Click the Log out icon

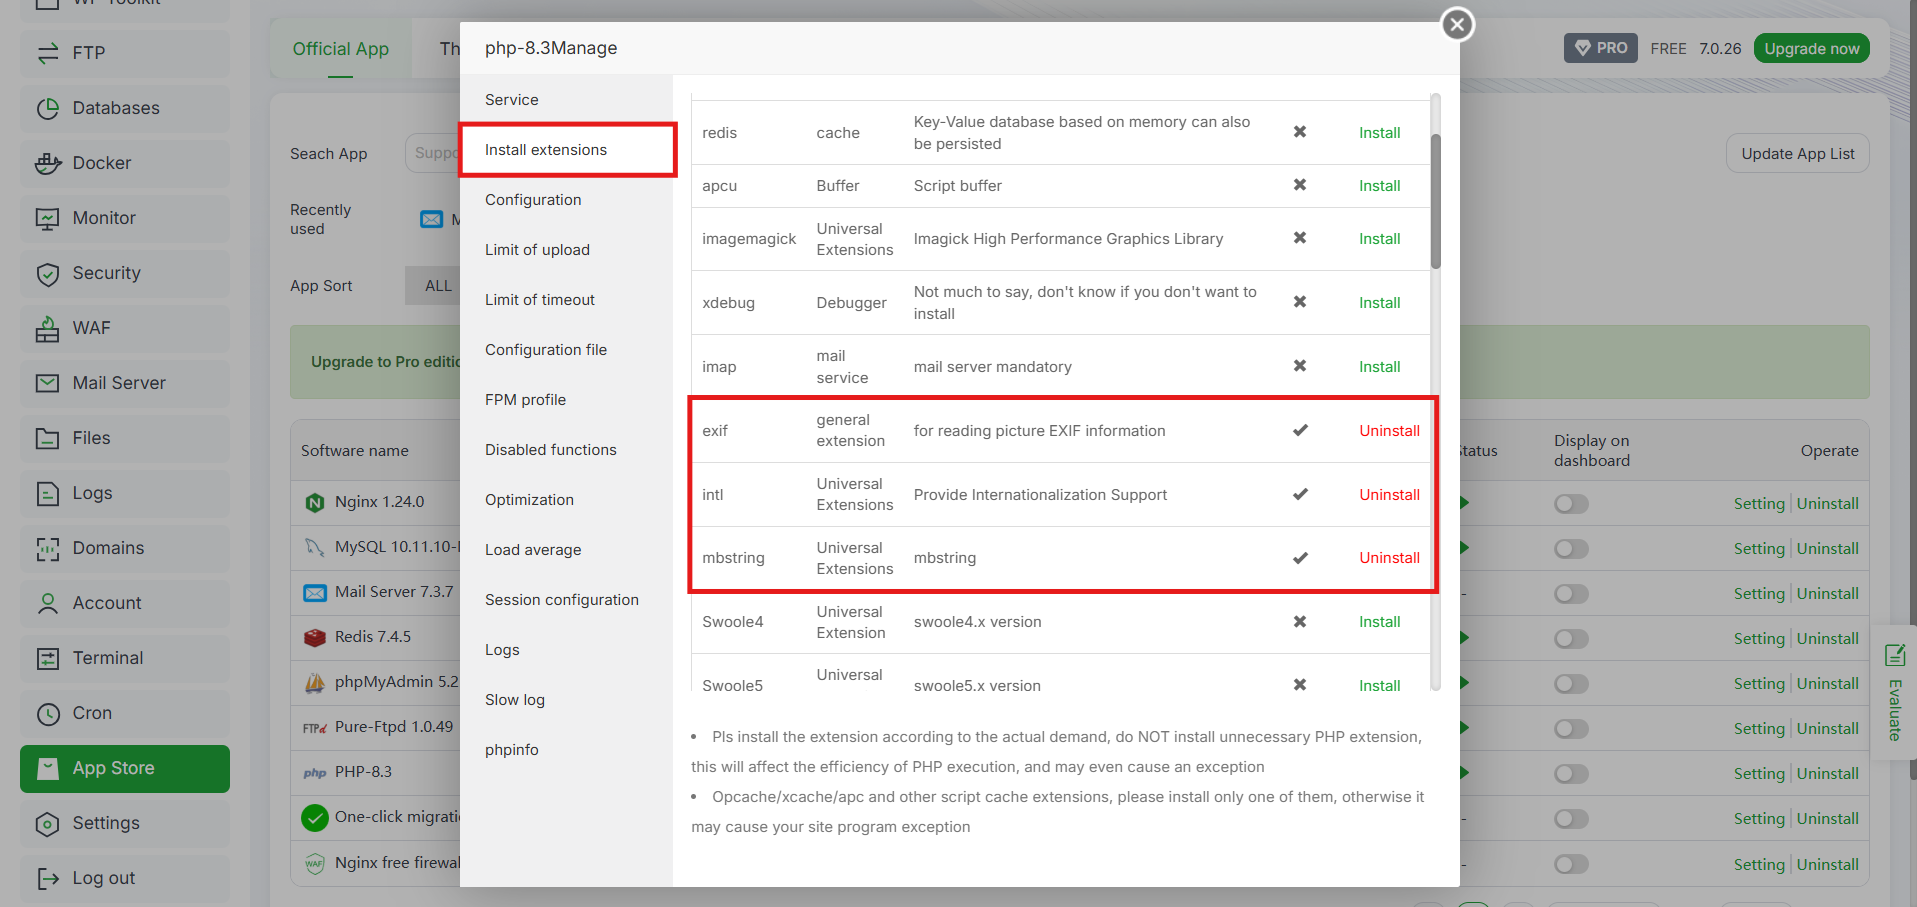point(47,878)
